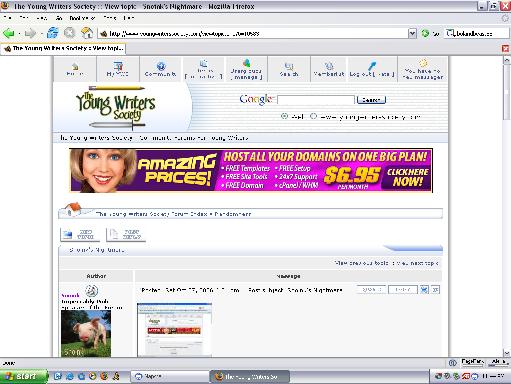Select the Web radio button under Google search
511x384 pixels.
[284, 116]
